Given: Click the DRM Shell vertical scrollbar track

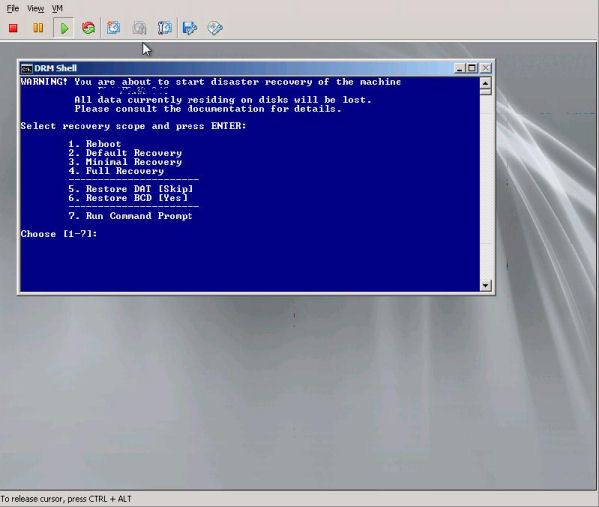Looking at the screenshot, I should tap(485, 187).
